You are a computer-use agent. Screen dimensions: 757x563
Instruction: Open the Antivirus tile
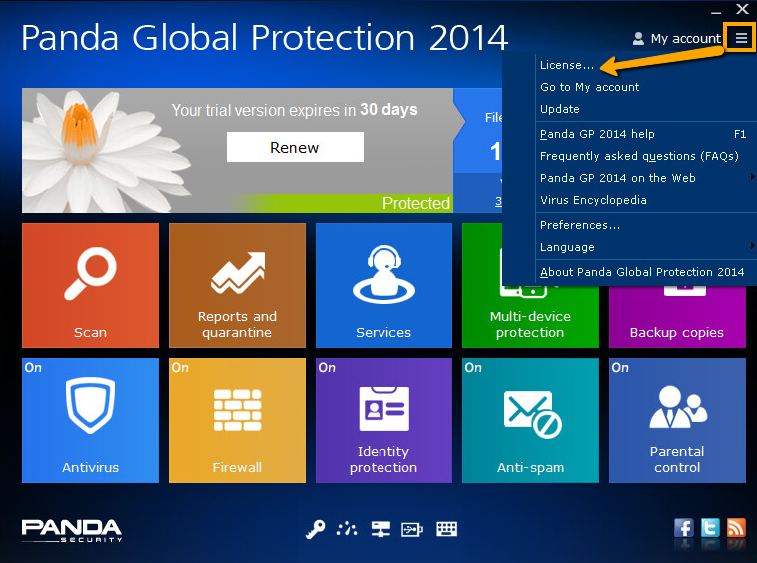coord(90,420)
